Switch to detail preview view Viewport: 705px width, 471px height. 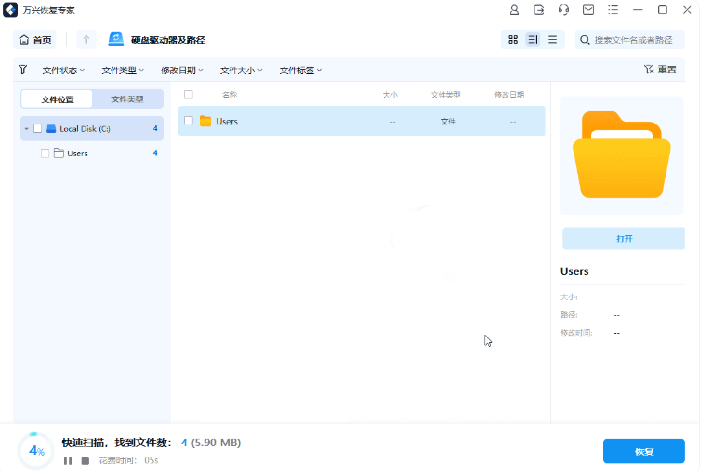pyautogui.click(x=533, y=40)
